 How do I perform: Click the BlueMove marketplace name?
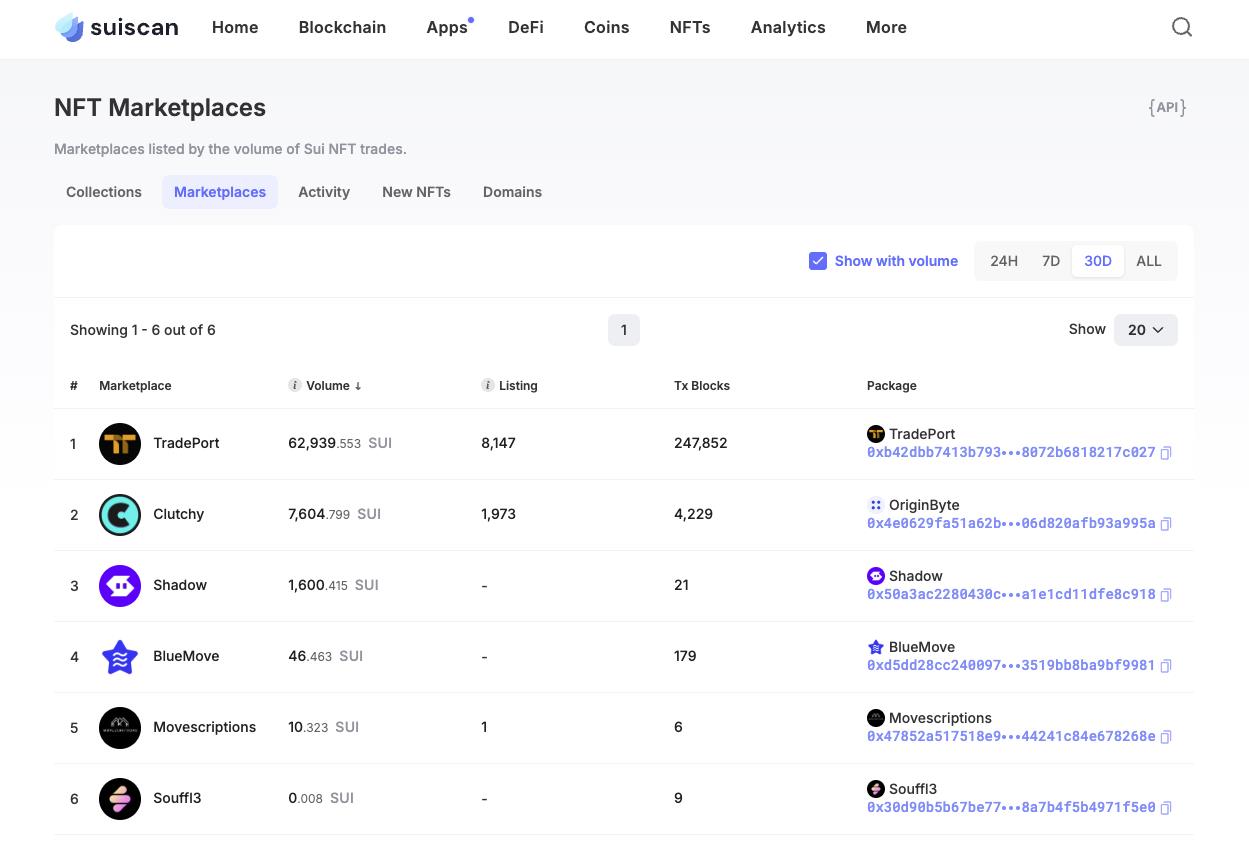[186, 656]
